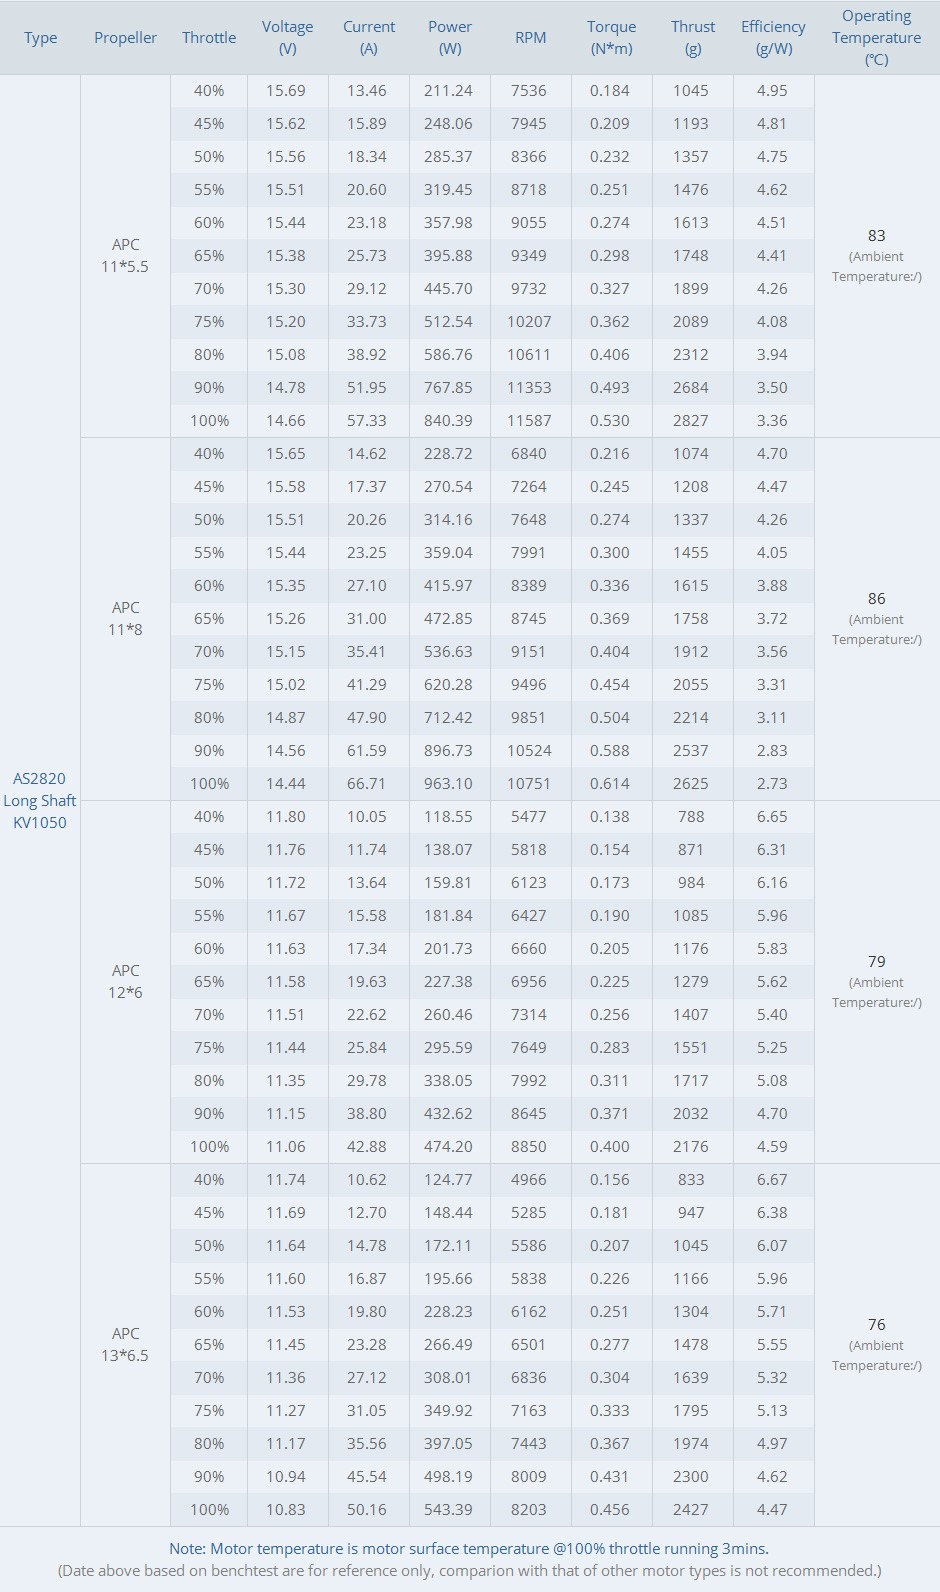
Task: Click the operating temperature 83 cell
Action: (x=876, y=255)
